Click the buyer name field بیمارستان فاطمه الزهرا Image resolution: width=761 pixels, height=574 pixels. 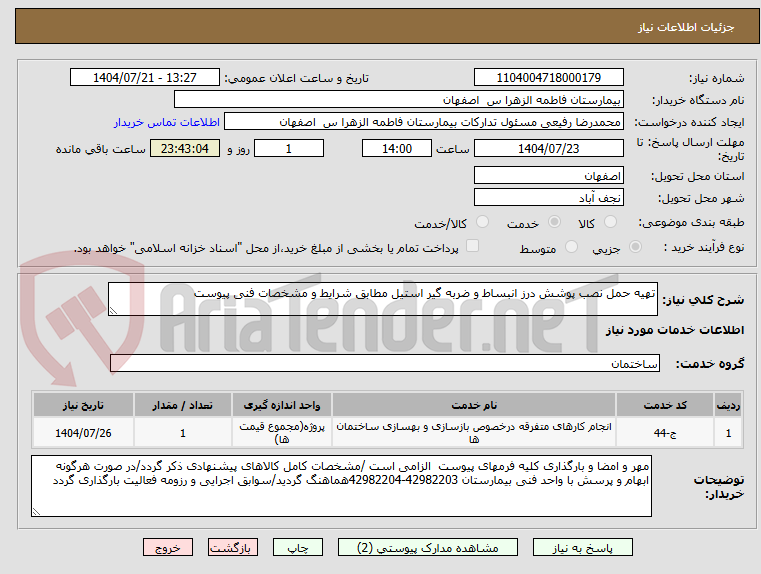pyautogui.click(x=398, y=100)
